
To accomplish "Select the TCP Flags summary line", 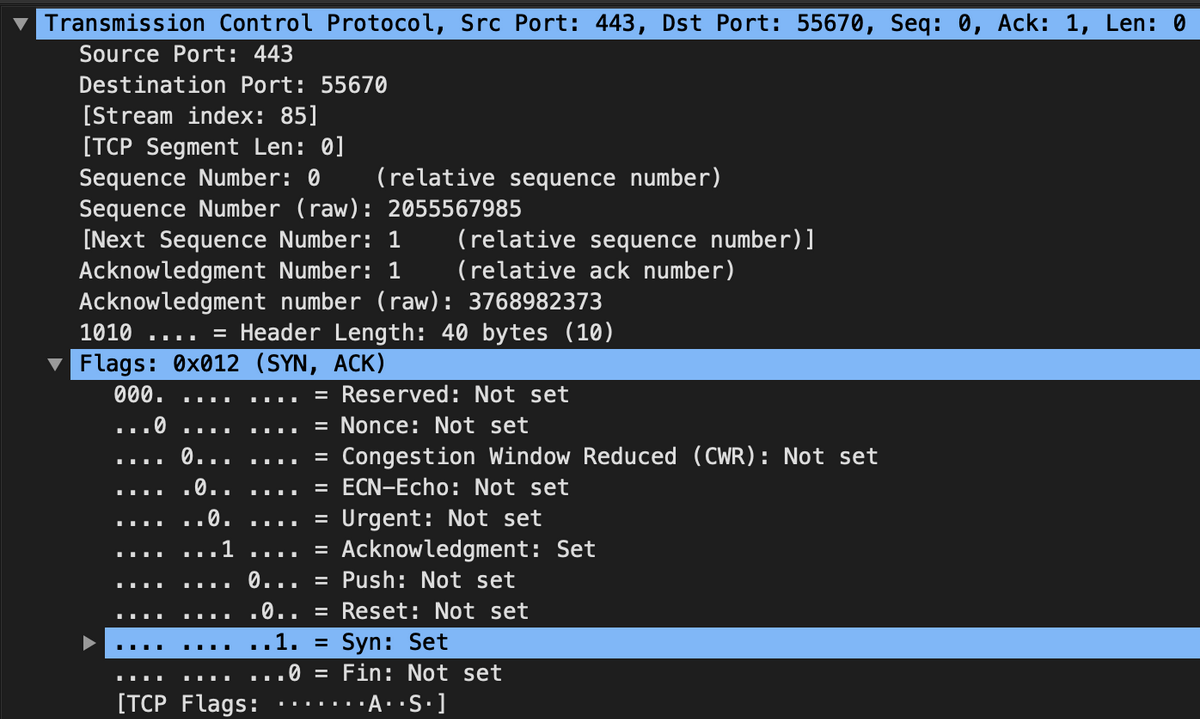I will pos(282,704).
